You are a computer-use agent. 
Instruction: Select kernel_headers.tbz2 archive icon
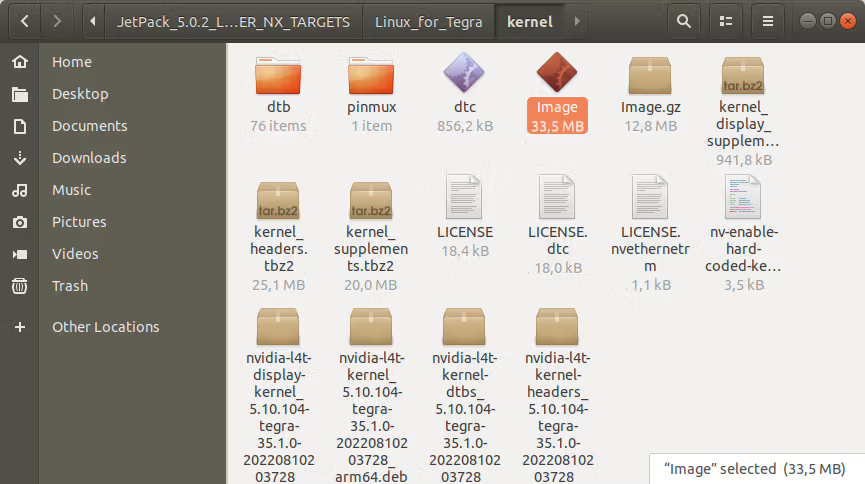(x=278, y=200)
